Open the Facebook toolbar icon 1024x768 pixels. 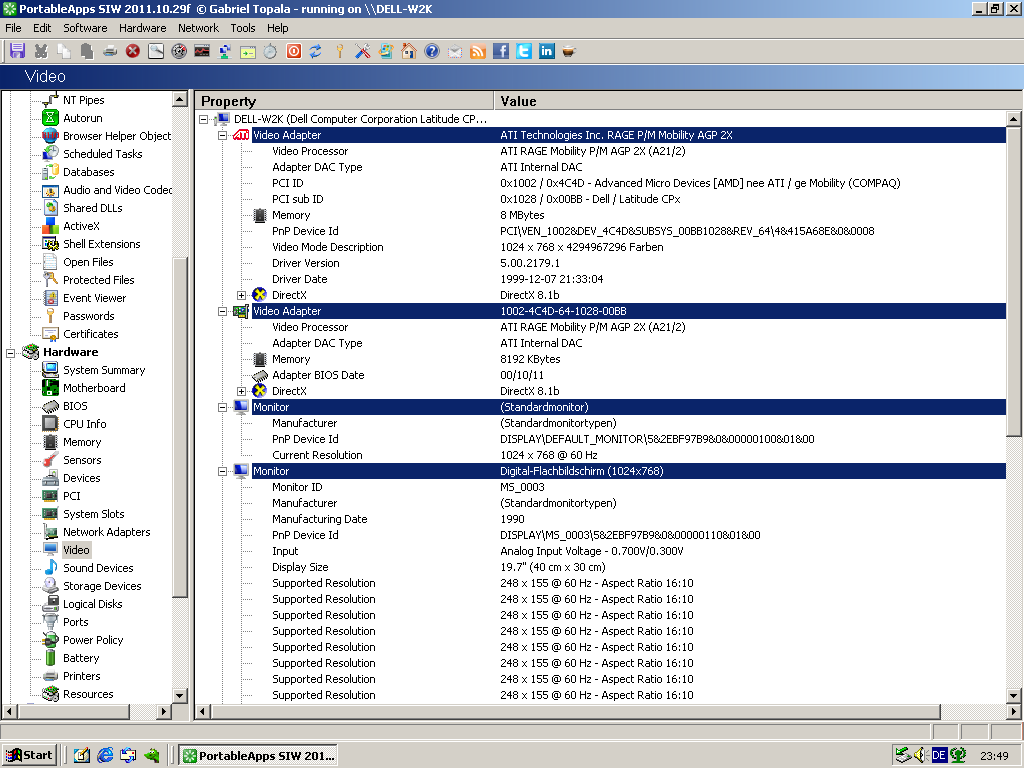[x=500, y=51]
